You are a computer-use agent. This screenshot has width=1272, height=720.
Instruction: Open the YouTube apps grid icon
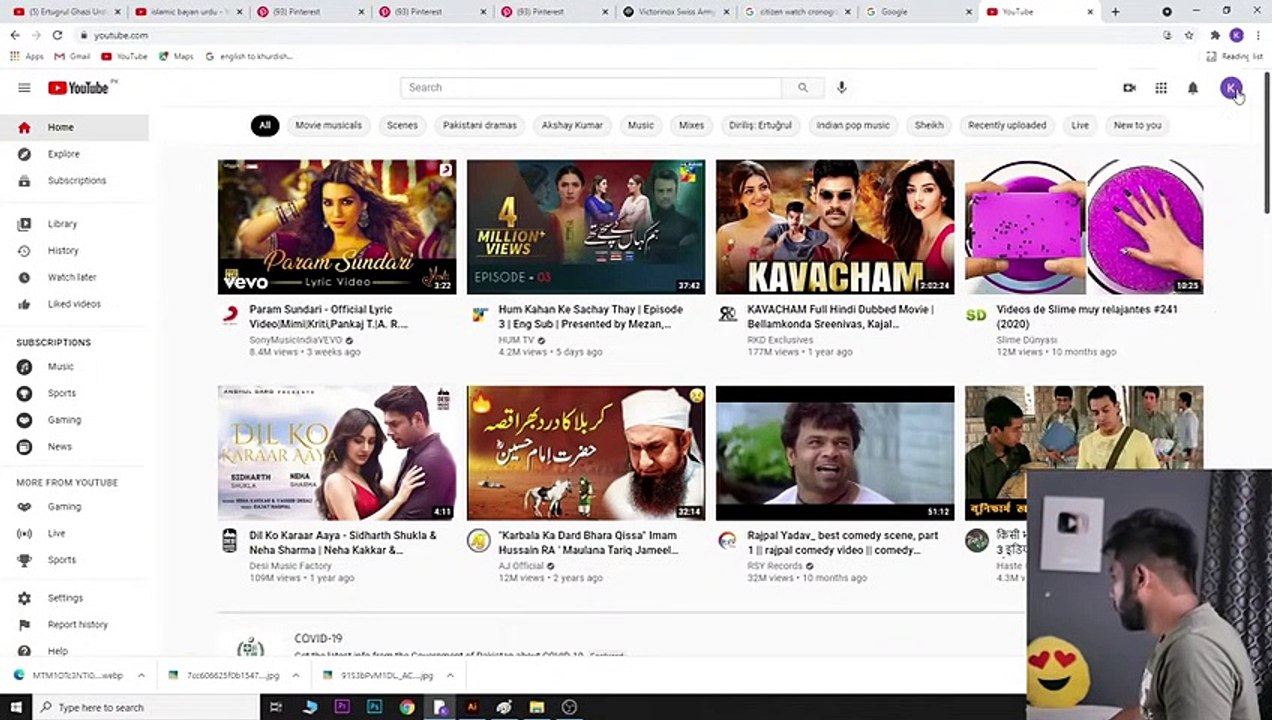pos(1161,88)
